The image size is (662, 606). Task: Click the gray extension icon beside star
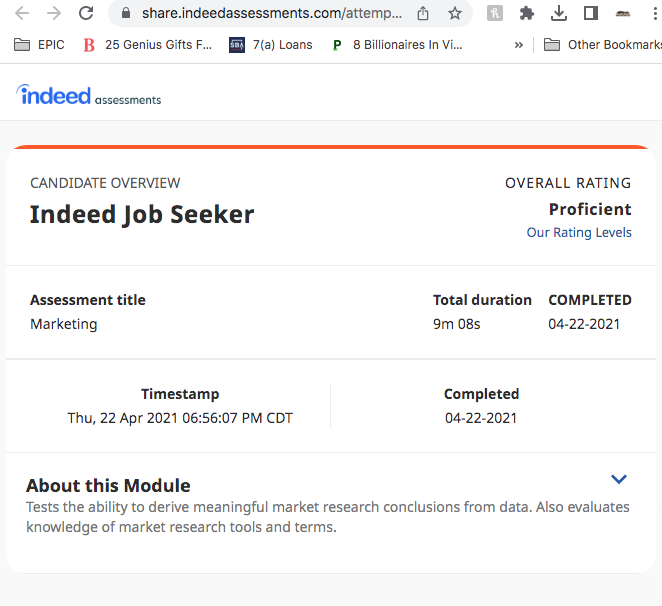[494, 14]
